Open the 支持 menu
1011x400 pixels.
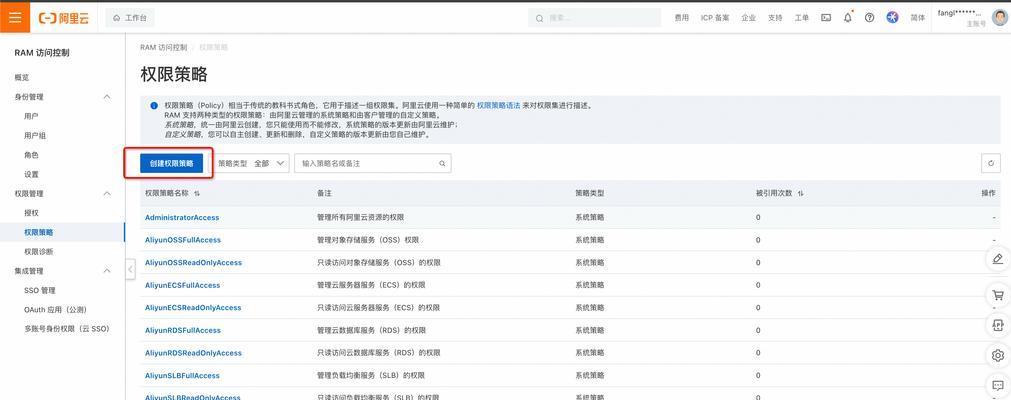pos(775,18)
